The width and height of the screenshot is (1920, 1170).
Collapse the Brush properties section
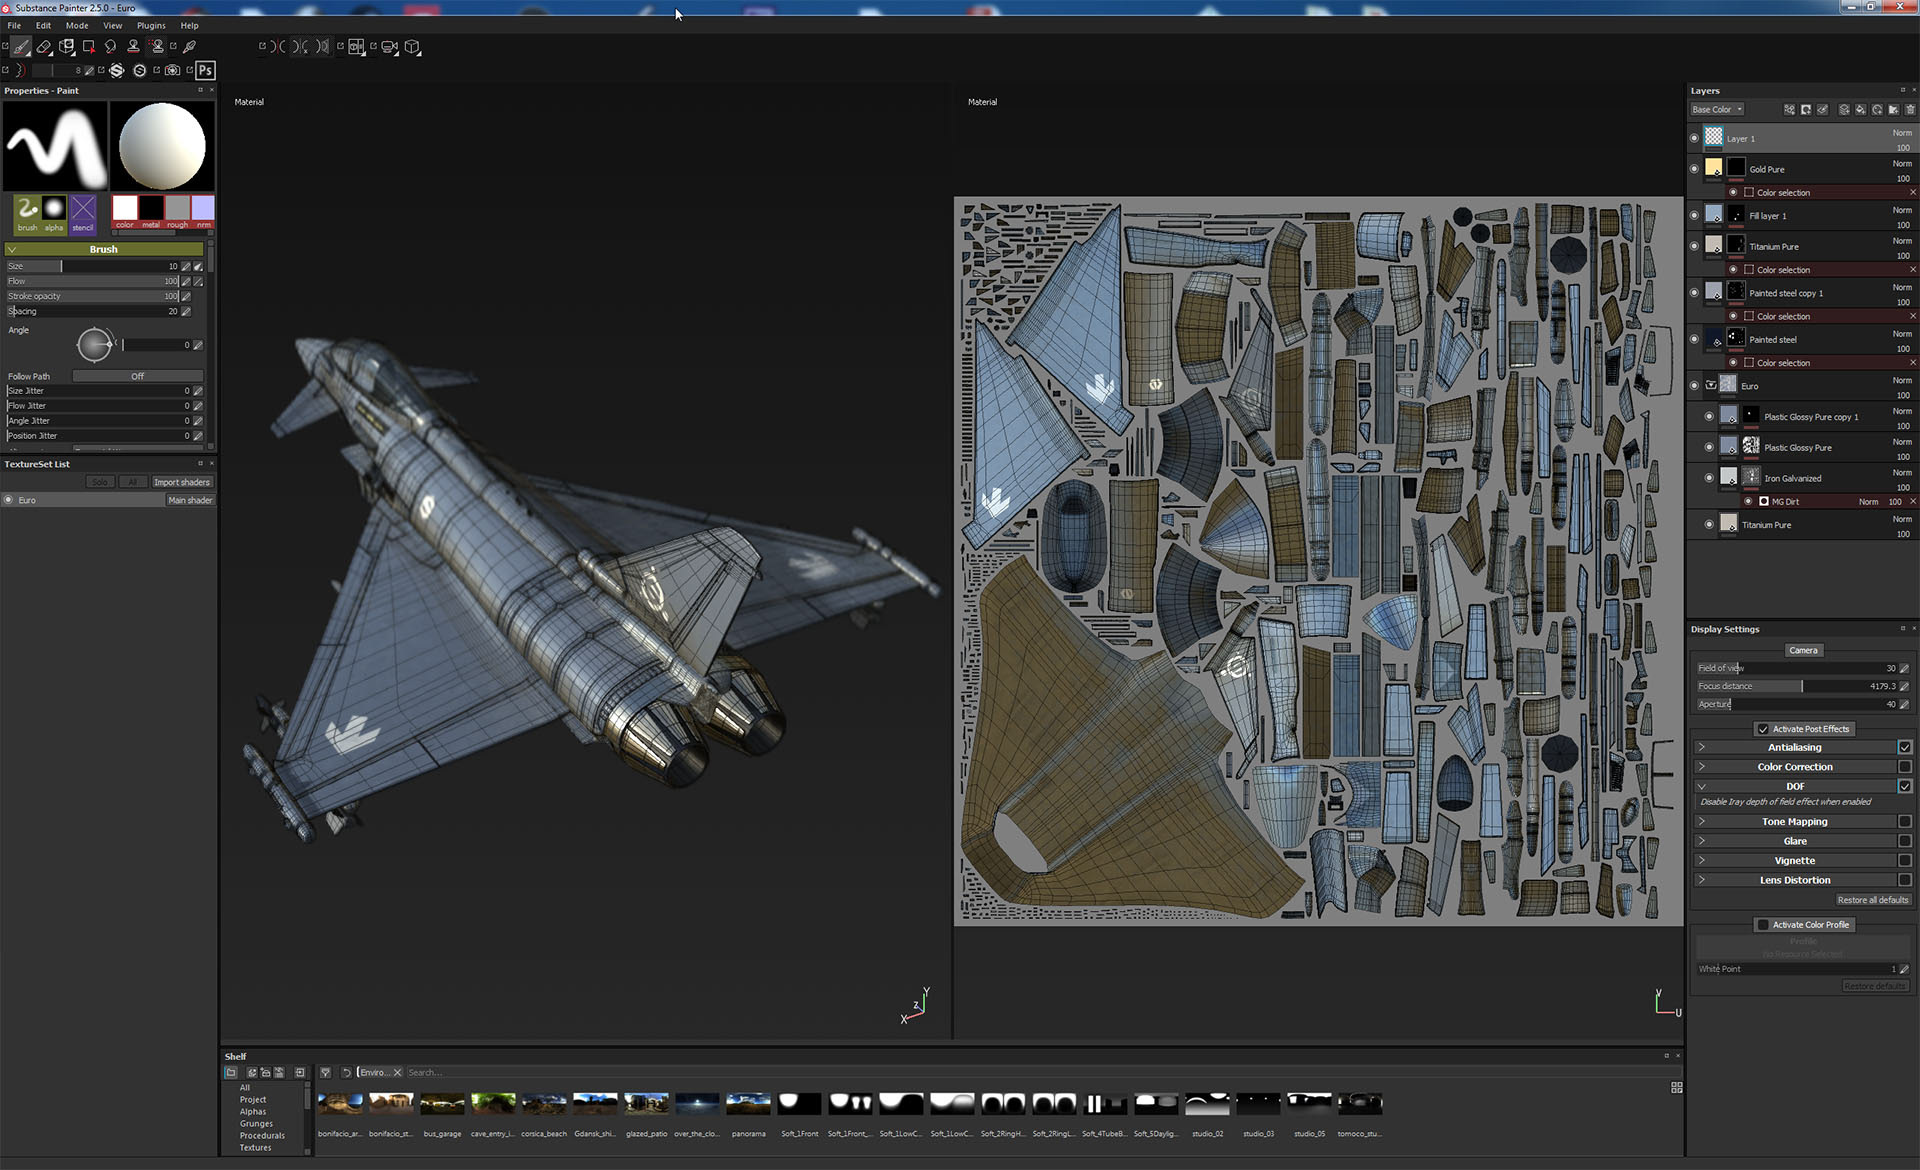12,249
